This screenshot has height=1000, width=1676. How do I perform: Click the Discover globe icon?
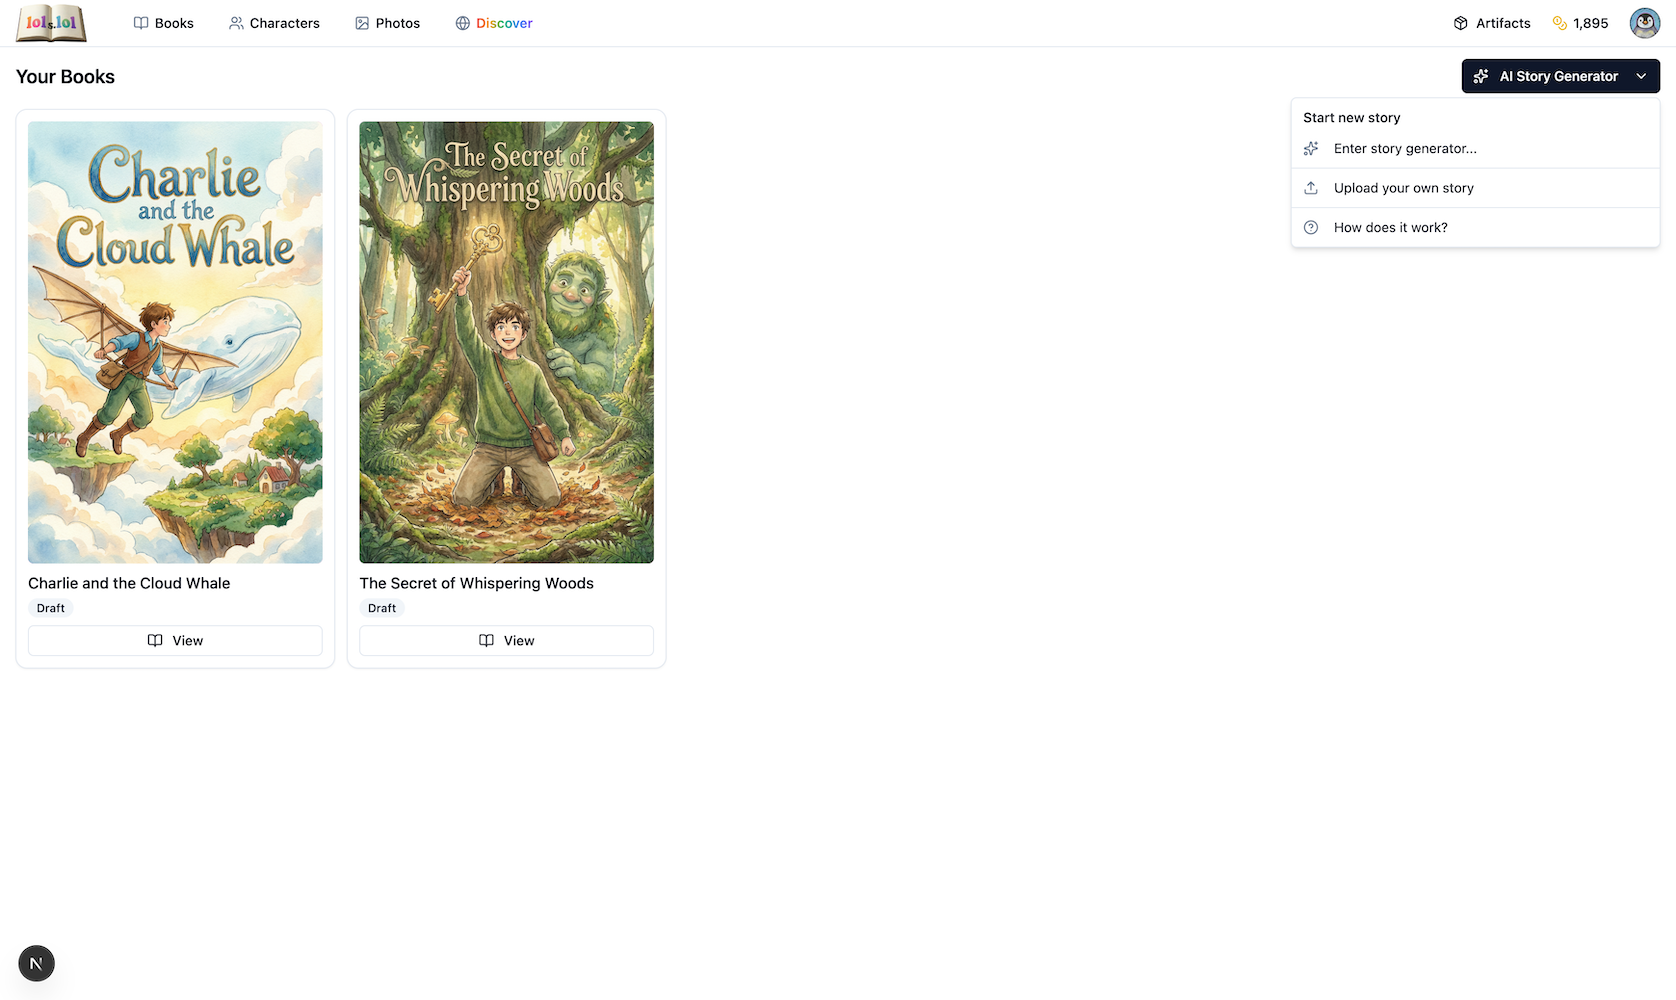462,23
